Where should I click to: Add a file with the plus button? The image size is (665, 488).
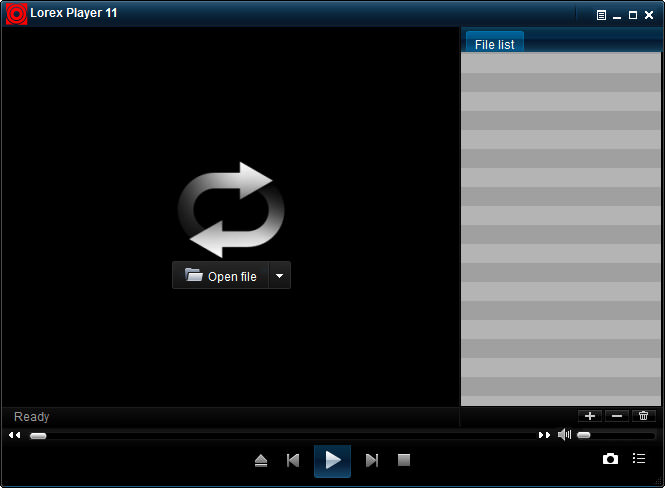point(590,416)
